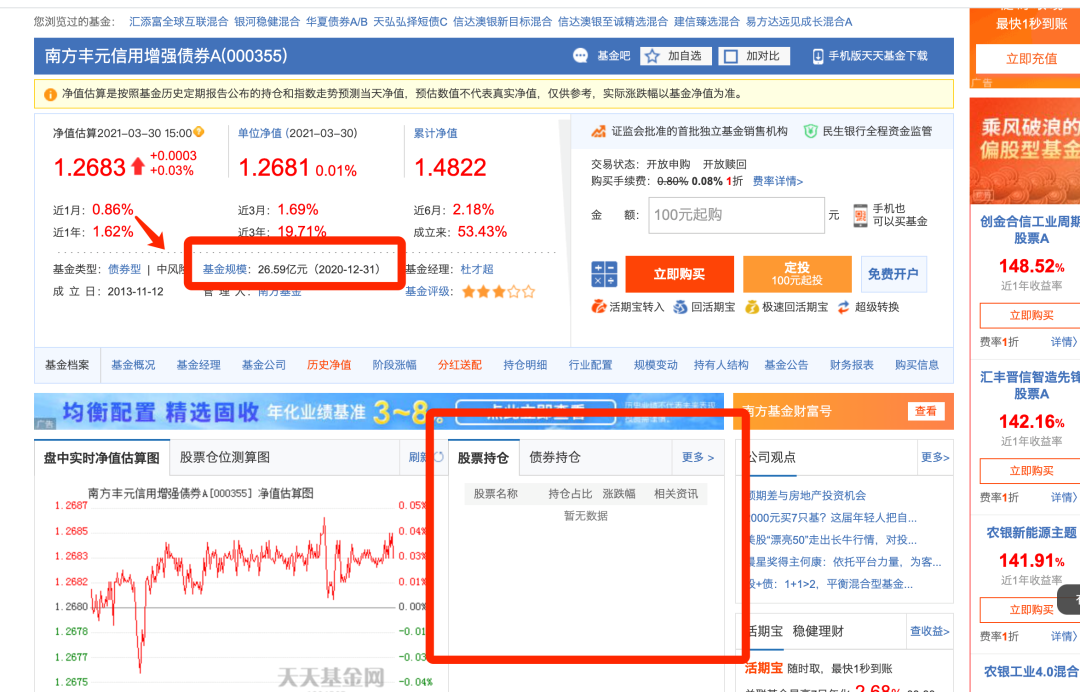Image resolution: width=1080 pixels, height=692 pixels.
Task: Click the 证监会批准 chart icon
Action: coord(599,131)
